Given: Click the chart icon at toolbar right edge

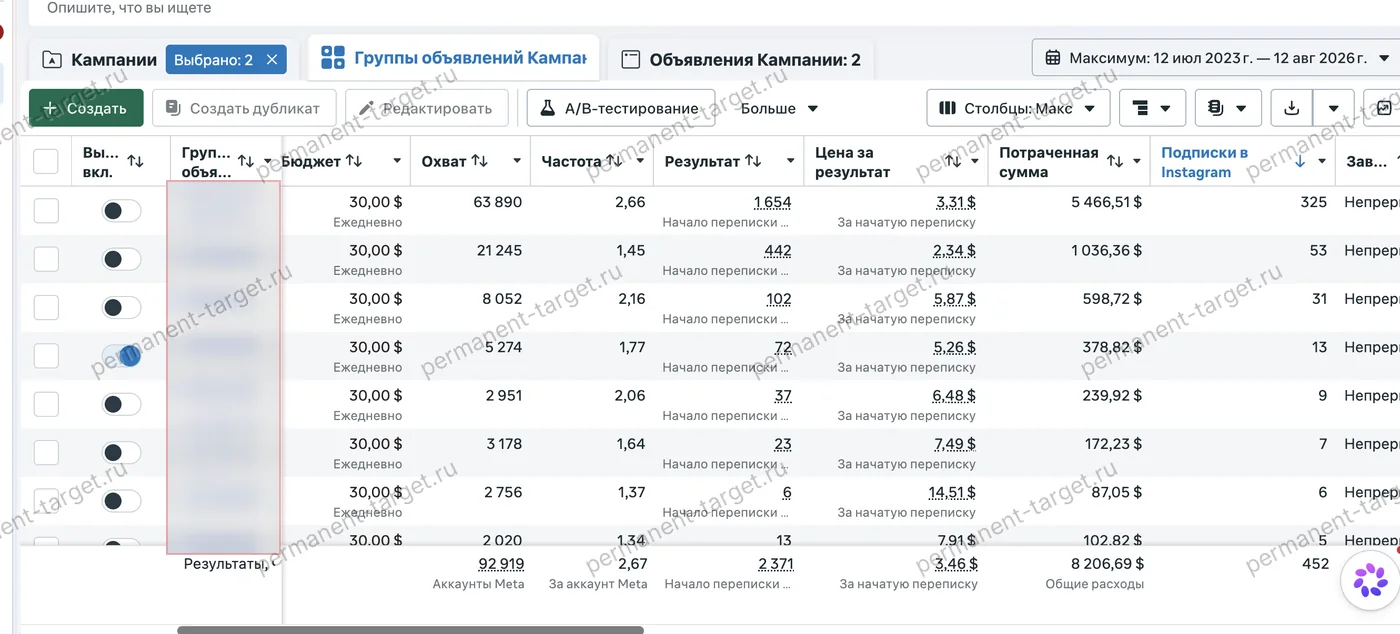Looking at the screenshot, I should (x=1384, y=108).
